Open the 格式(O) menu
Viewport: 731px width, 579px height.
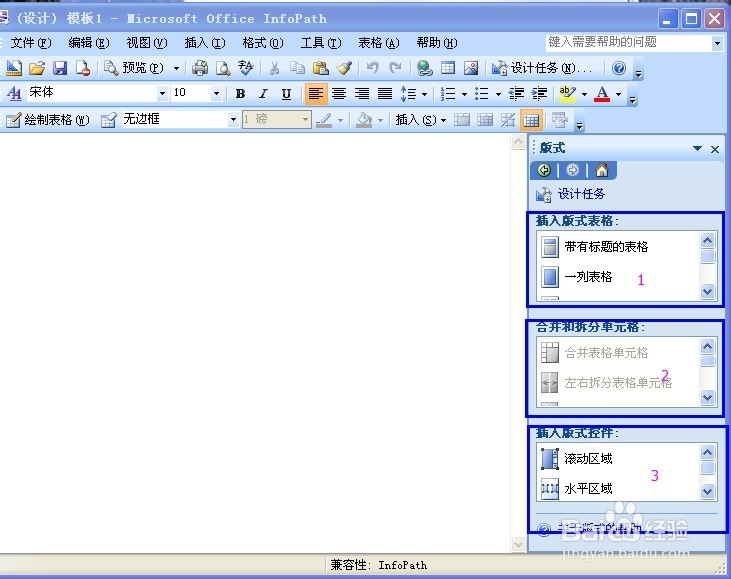pos(262,43)
